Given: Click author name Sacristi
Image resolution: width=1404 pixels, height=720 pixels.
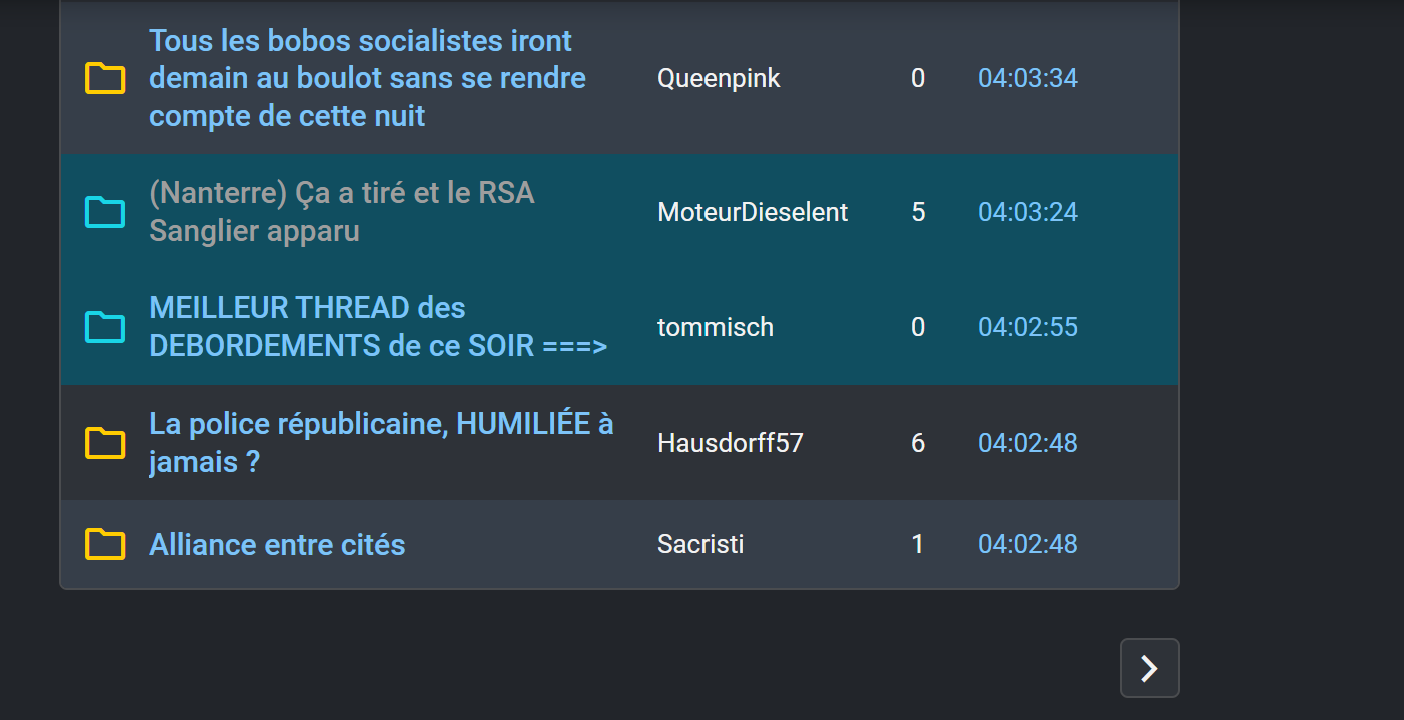Looking at the screenshot, I should (x=700, y=544).
